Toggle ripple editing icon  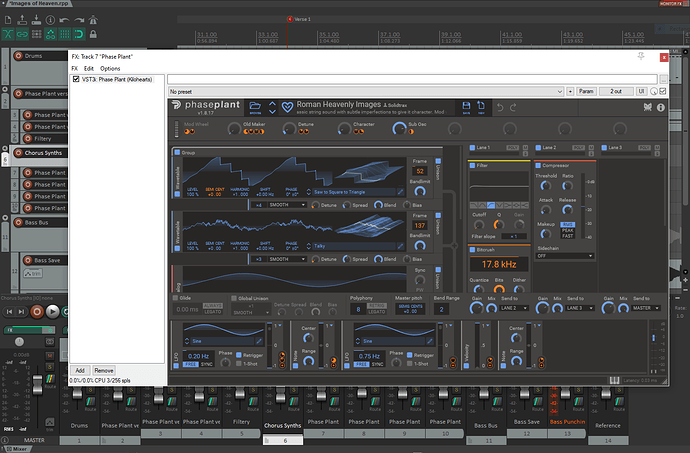pos(37,34)
